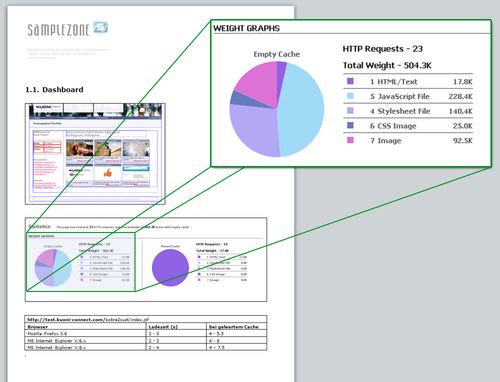This screenshot has width=500, height=382.
Task: Open the test URL link above the table
Action: pyautogui.click(x=88, y=320)
